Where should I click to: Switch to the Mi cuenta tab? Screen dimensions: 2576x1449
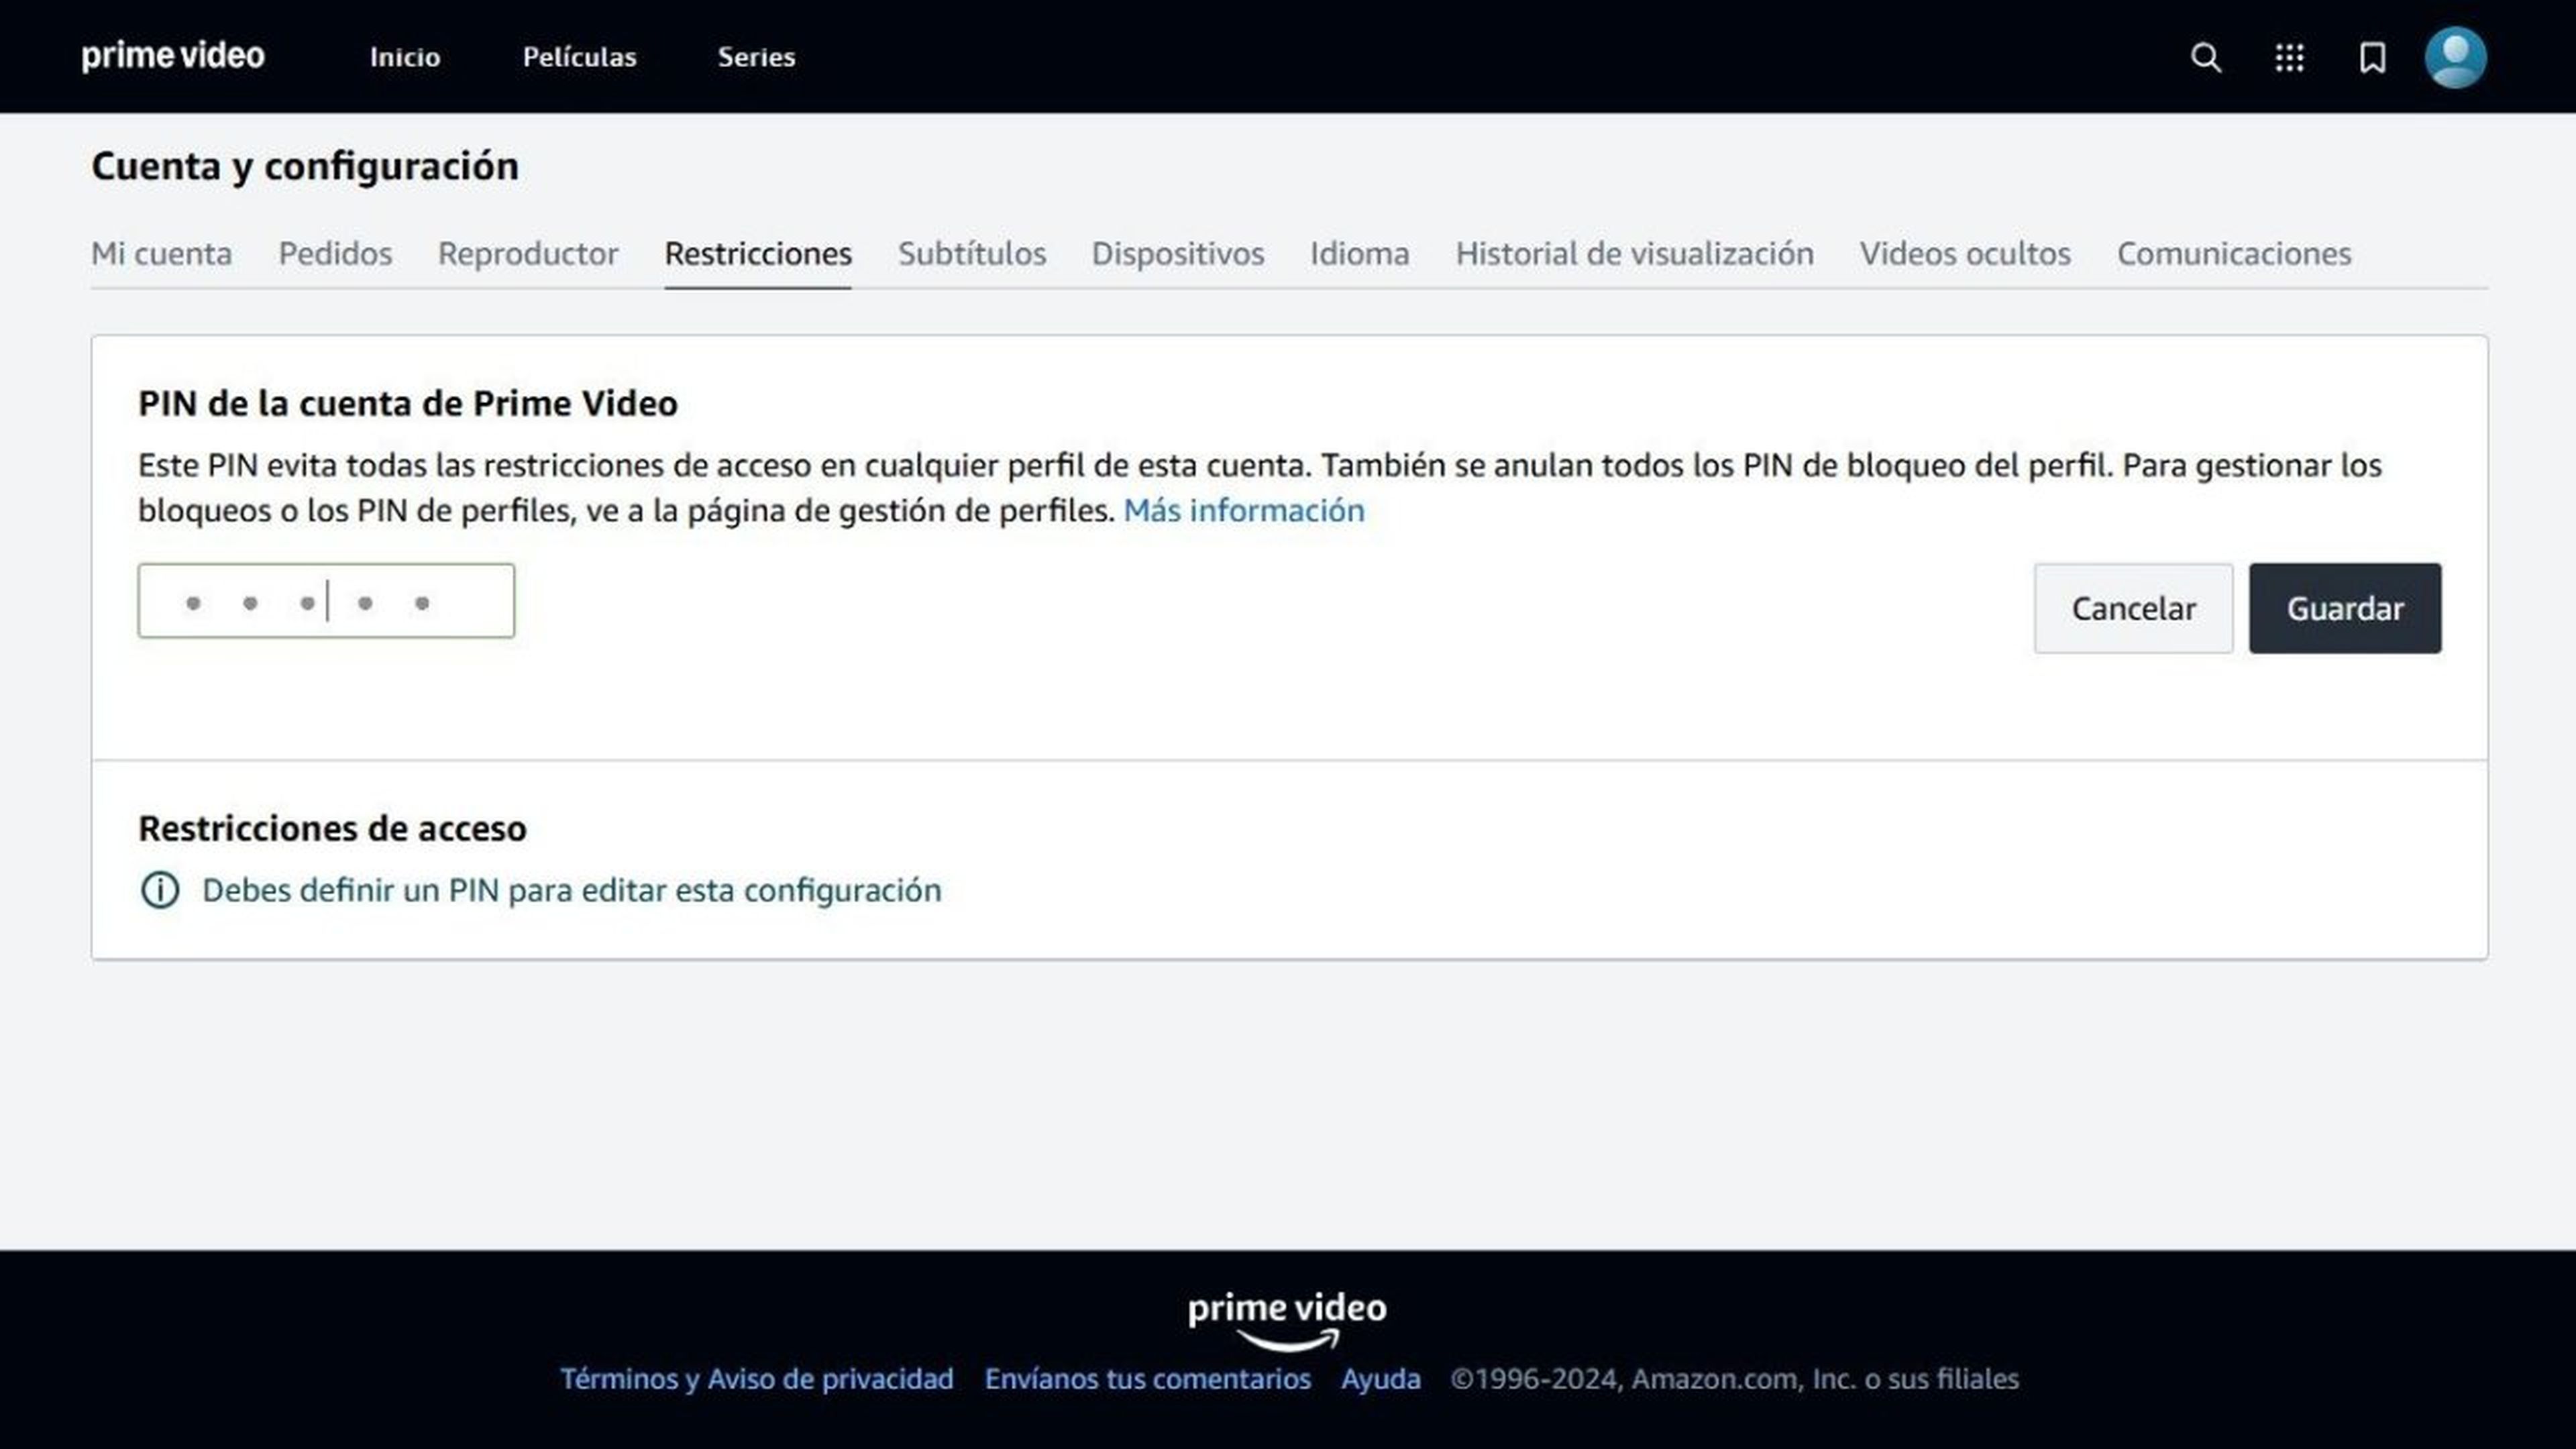[161, 254]
